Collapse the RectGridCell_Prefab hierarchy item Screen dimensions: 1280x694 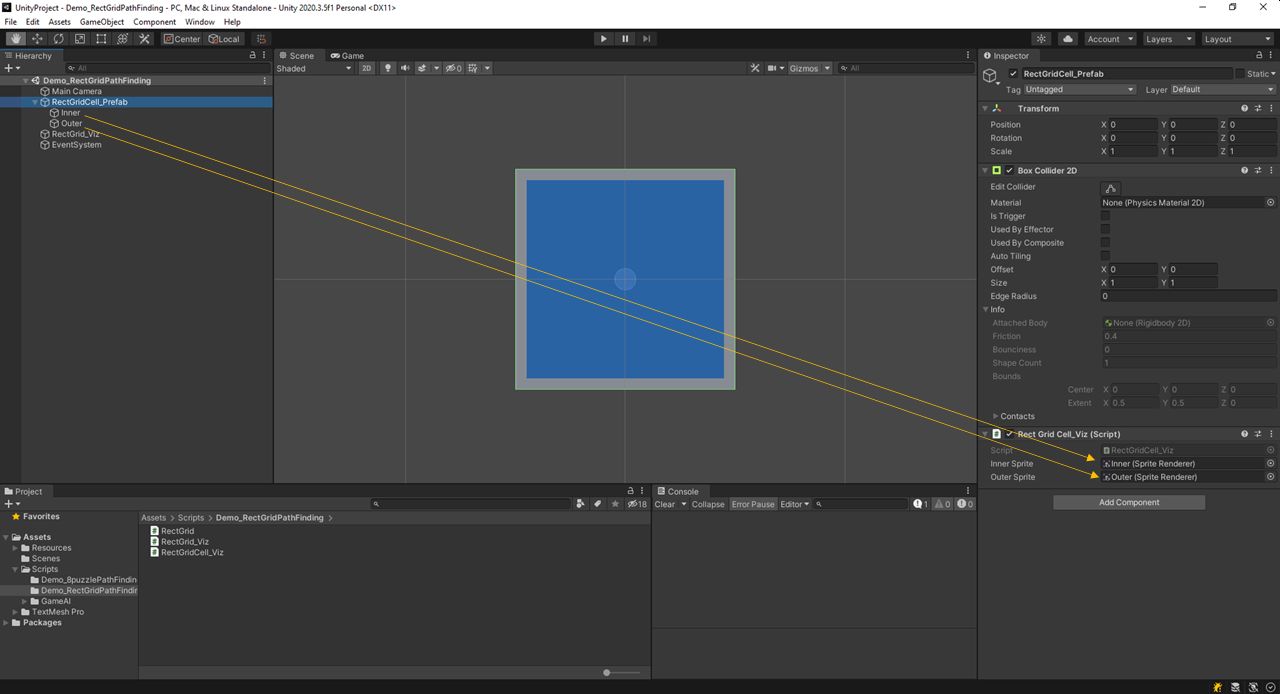click(x=33, y=101)
